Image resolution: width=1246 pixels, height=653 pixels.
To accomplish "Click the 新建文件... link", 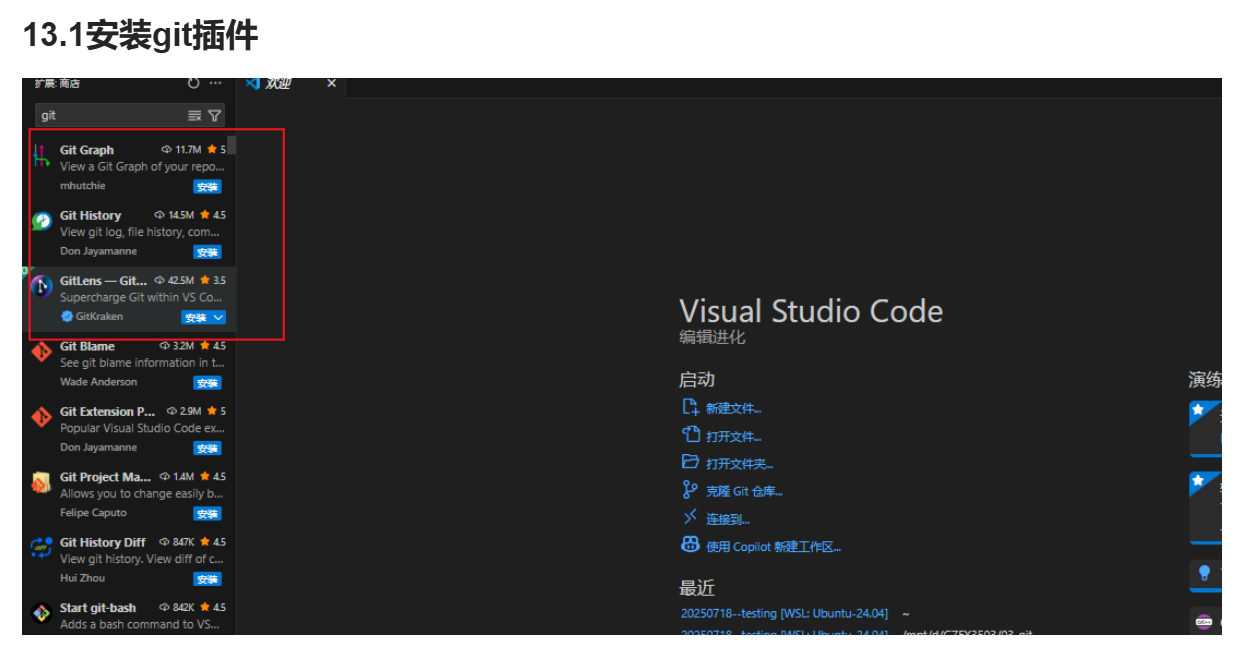I will click(x=733, y=408).
